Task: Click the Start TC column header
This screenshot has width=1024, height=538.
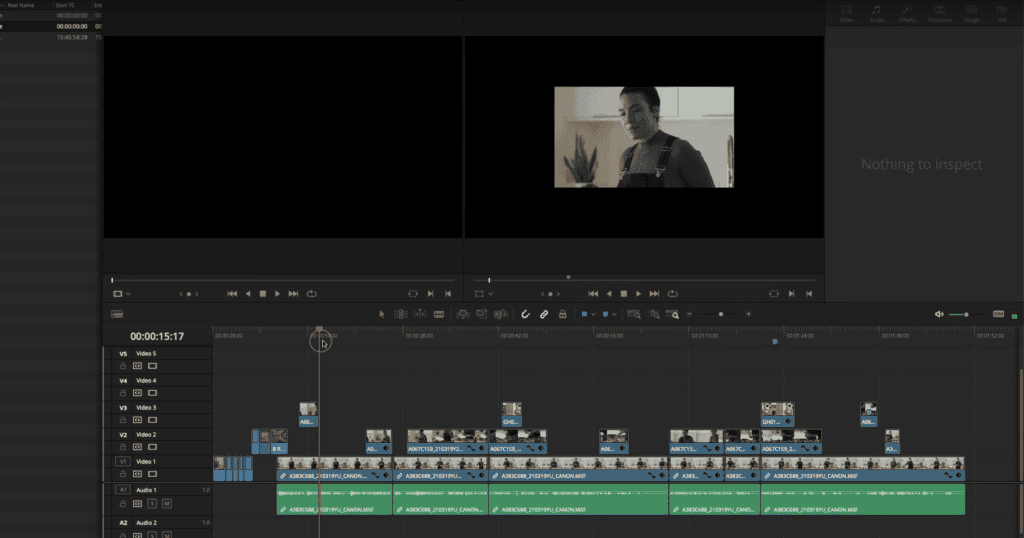Action: coord(65,5)
